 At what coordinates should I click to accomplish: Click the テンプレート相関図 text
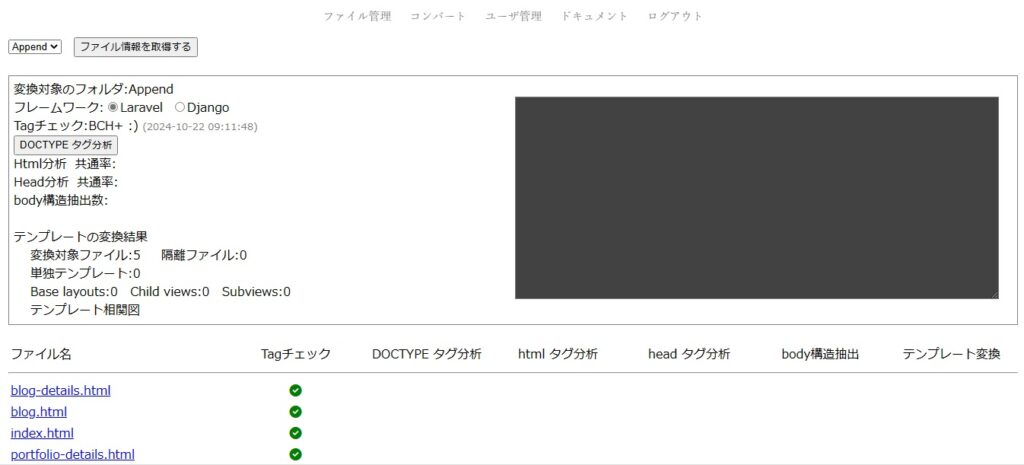(85, 310)
